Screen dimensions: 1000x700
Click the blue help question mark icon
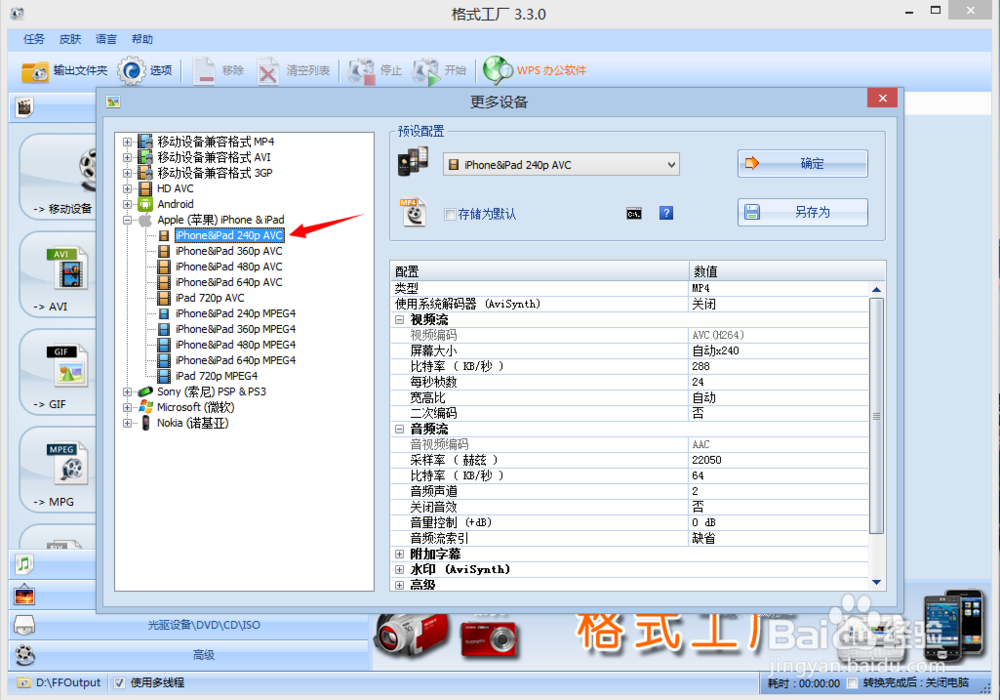[x=666, y=213]
